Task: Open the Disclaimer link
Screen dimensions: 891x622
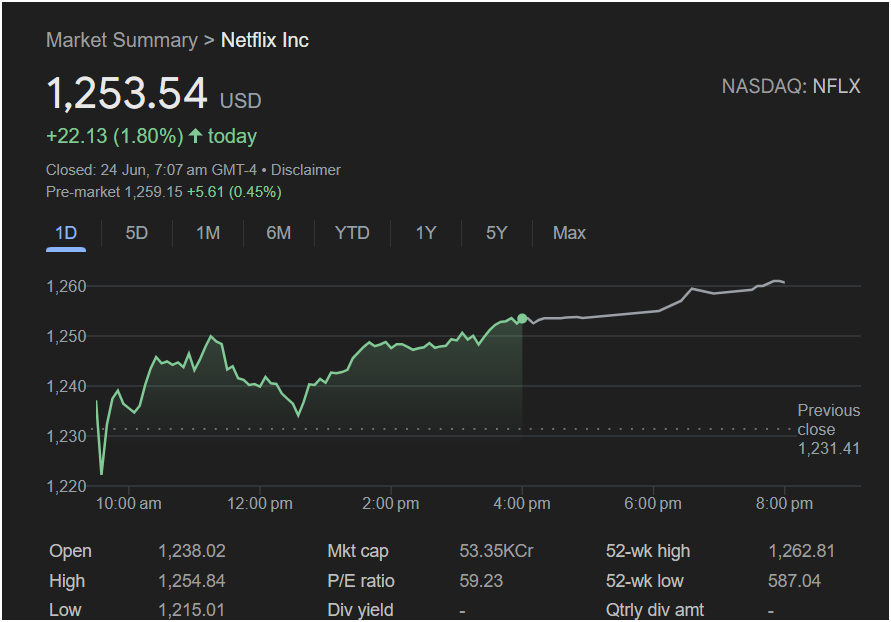Action: [306, 170]
